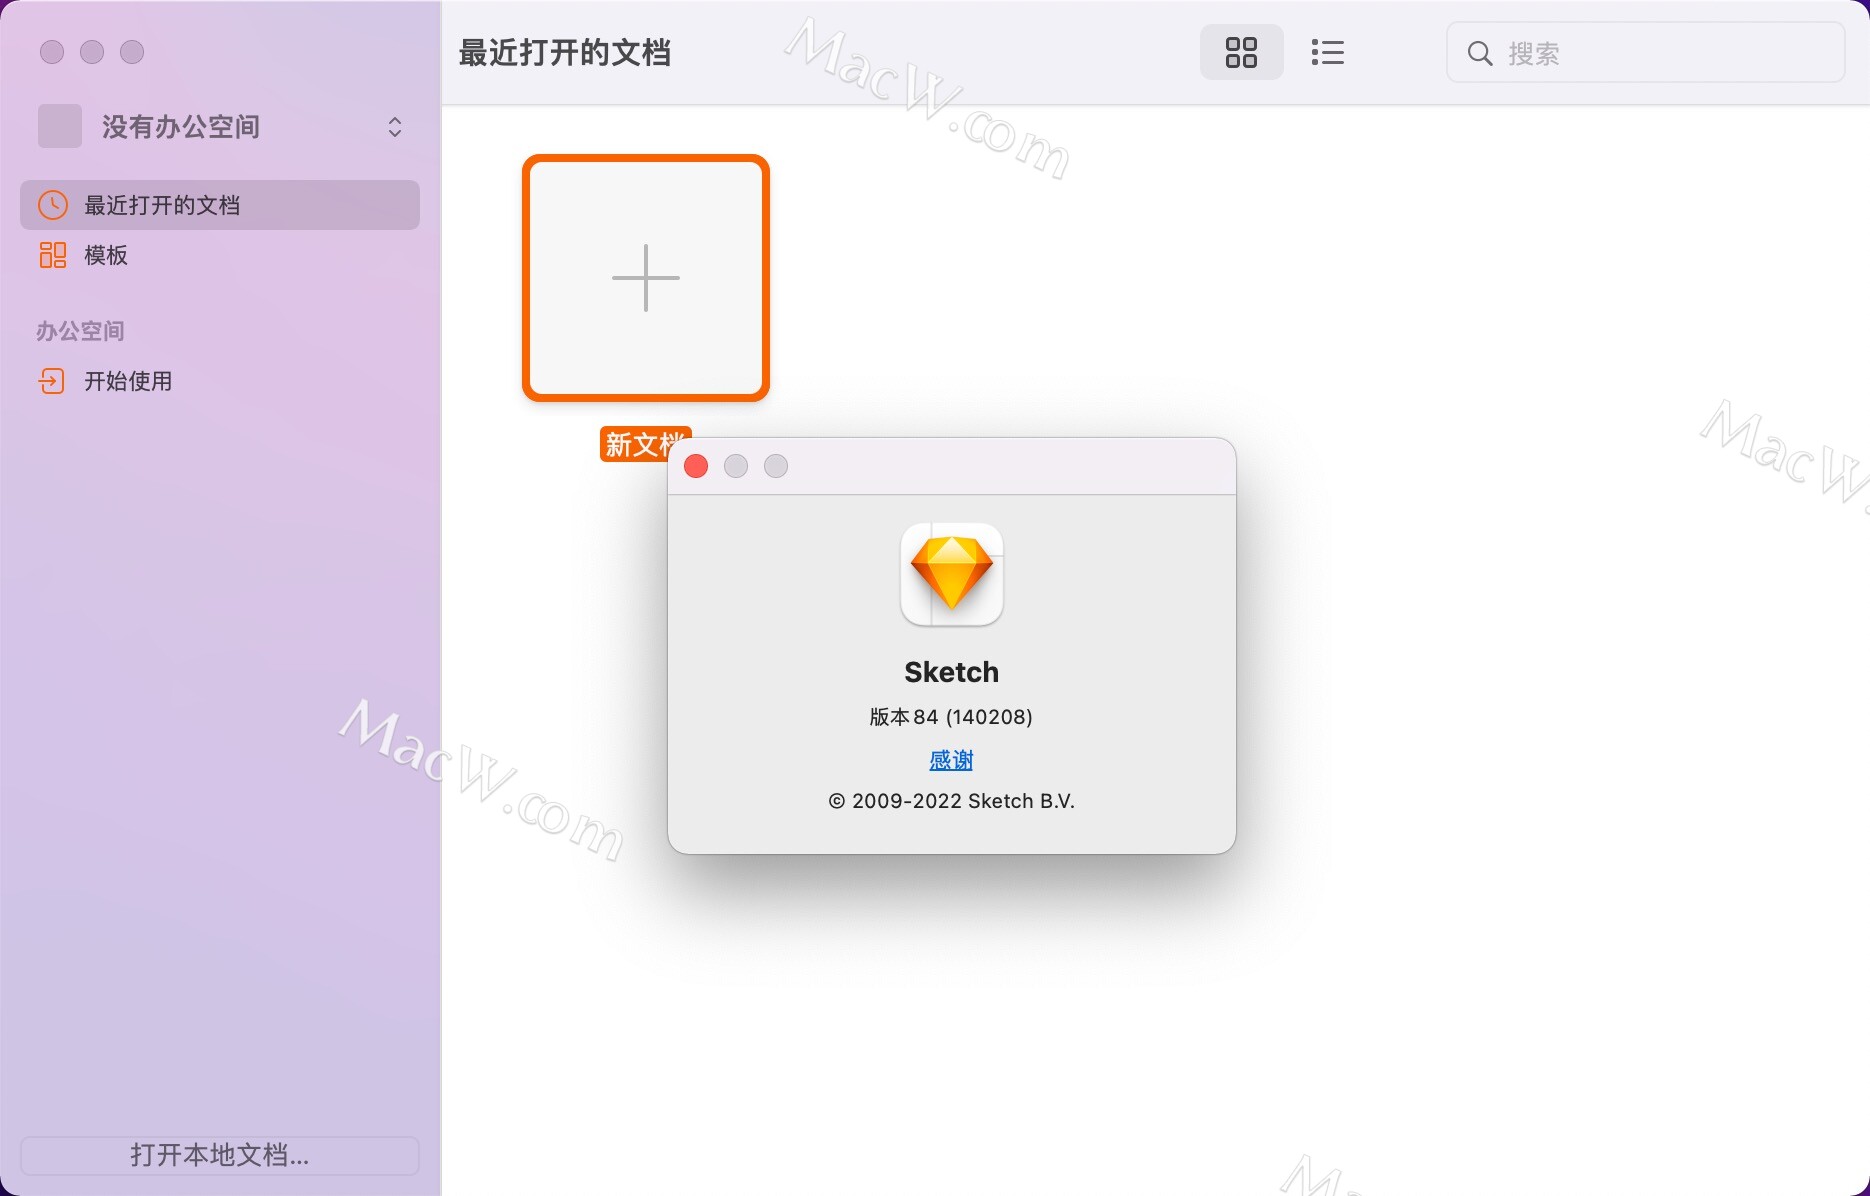Screen dimensions: 1870x1196
Task: Select 最近打开的文档 in sidebar
Action: click(220, 205)
